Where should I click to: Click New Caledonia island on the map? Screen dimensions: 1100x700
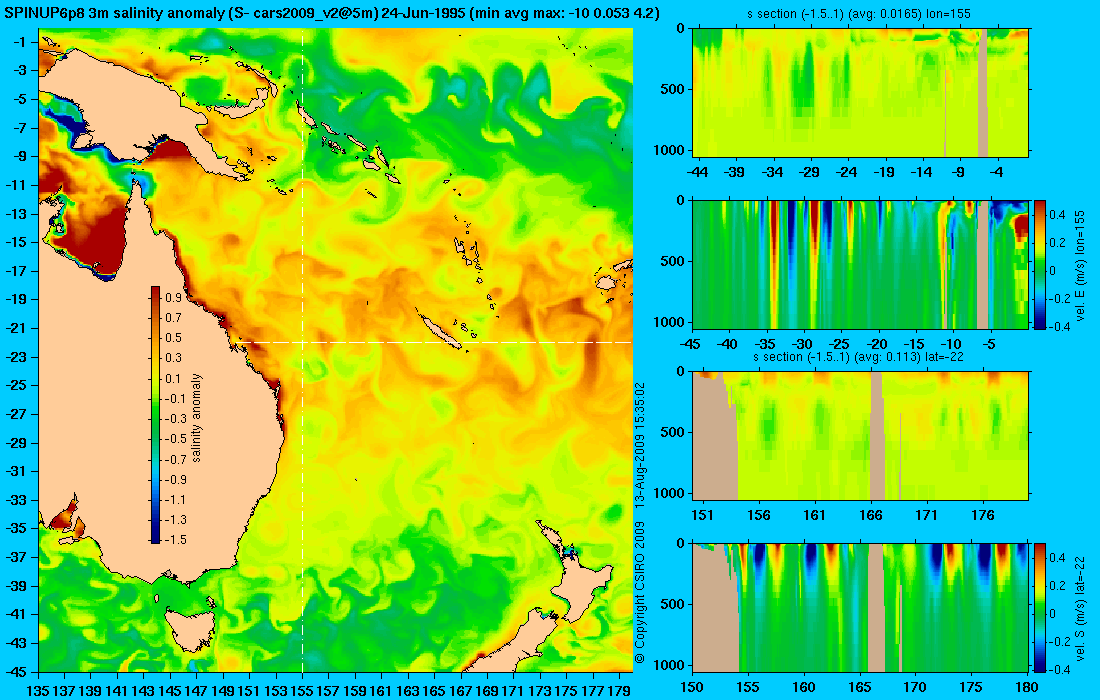[441, 330]
